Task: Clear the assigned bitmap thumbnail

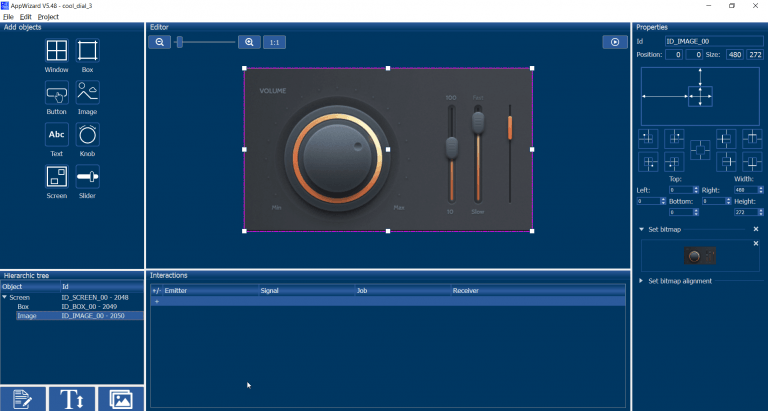Action: tap(756, 243)
